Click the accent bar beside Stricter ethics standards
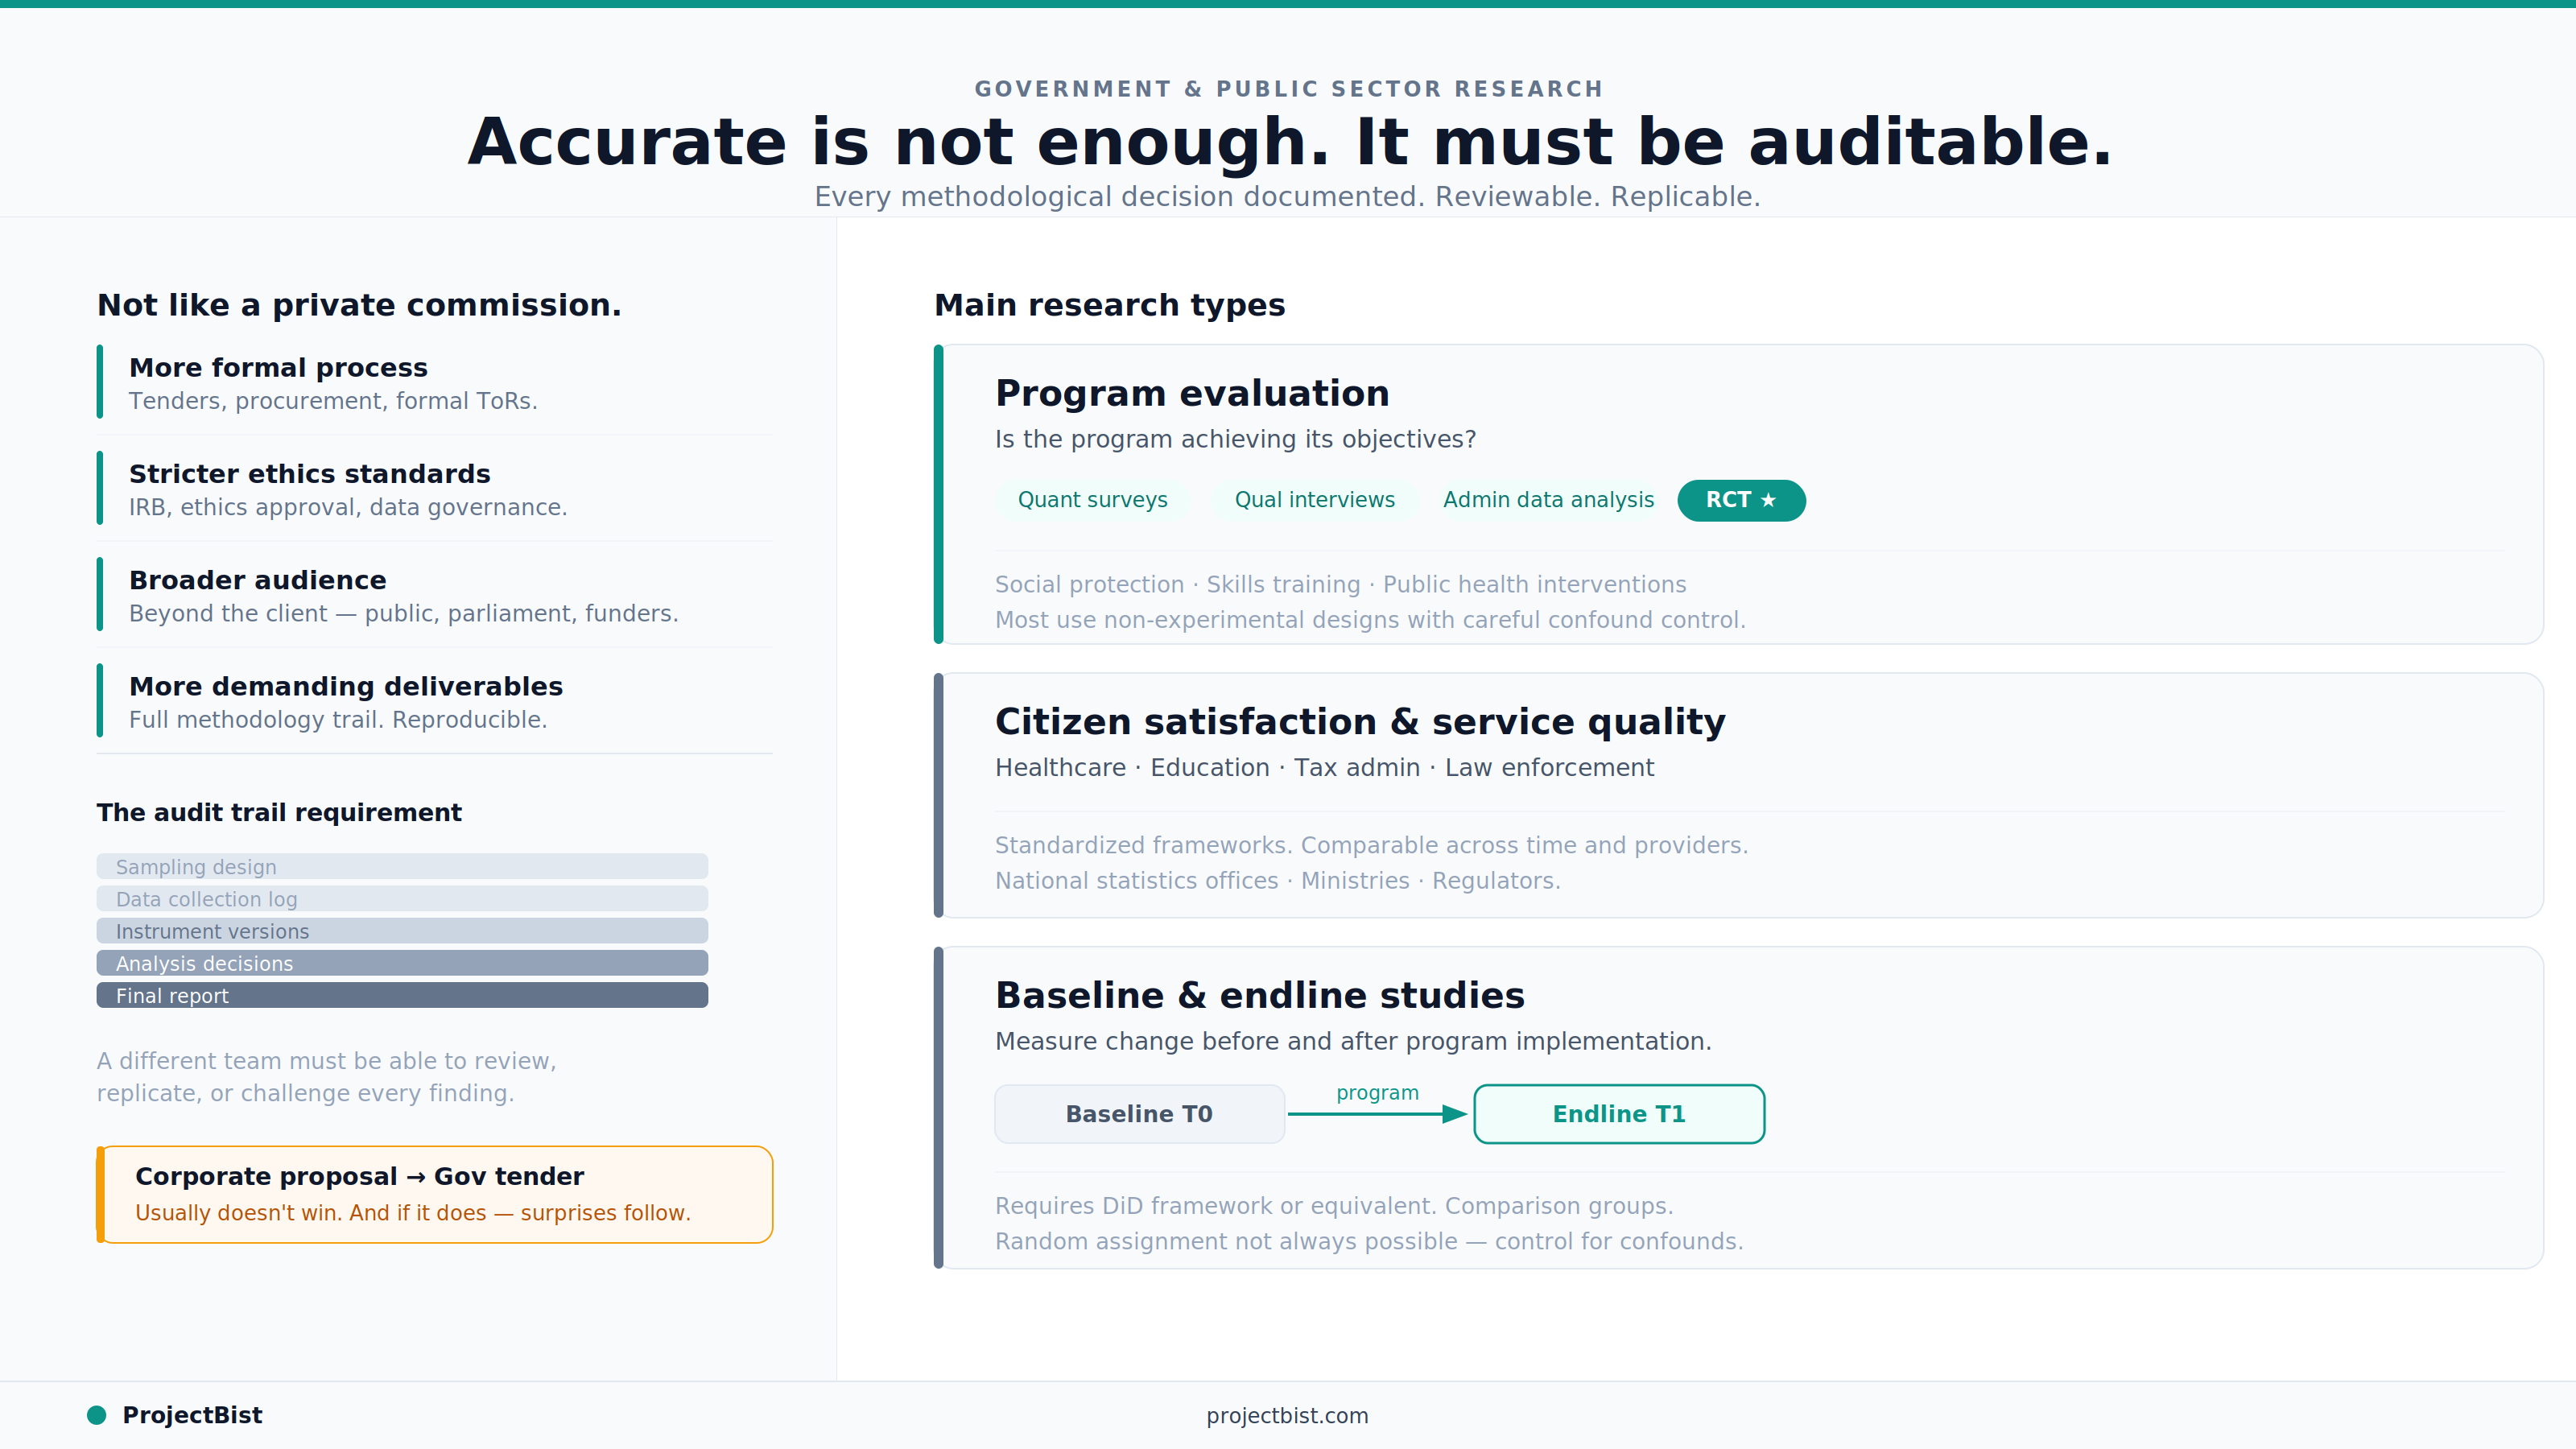Screen dimensions: 2576x1449 99,488
